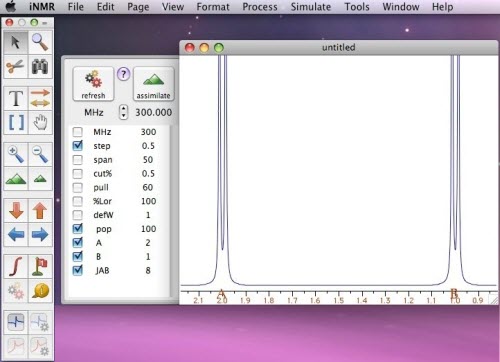Click the MHz value stepper arrows
The height and width of the screenshot is (362, 500).
[123, 112]
